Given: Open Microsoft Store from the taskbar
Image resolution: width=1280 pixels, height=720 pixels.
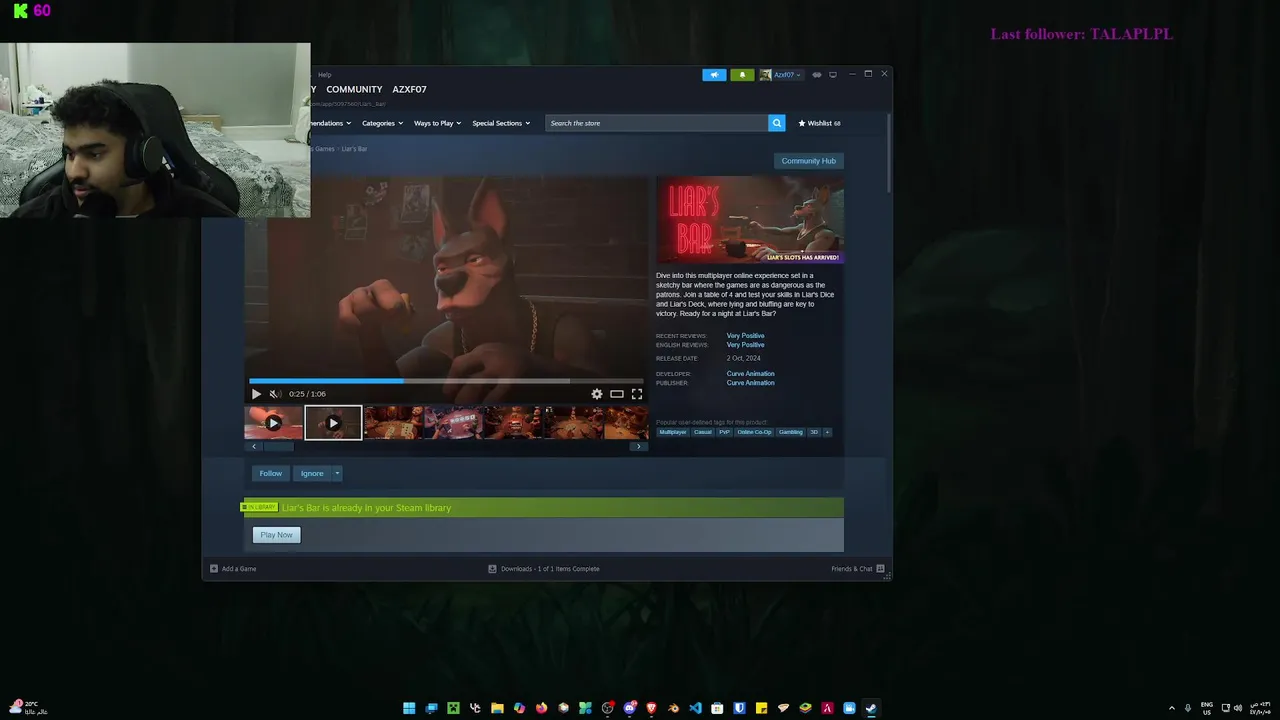Looking at the screenshot, I should [717, 708].
